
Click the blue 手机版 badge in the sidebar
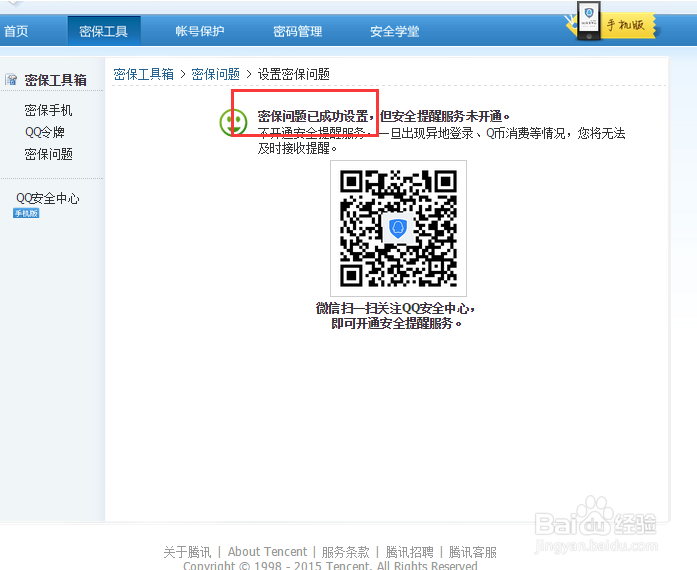pos(26,213)
